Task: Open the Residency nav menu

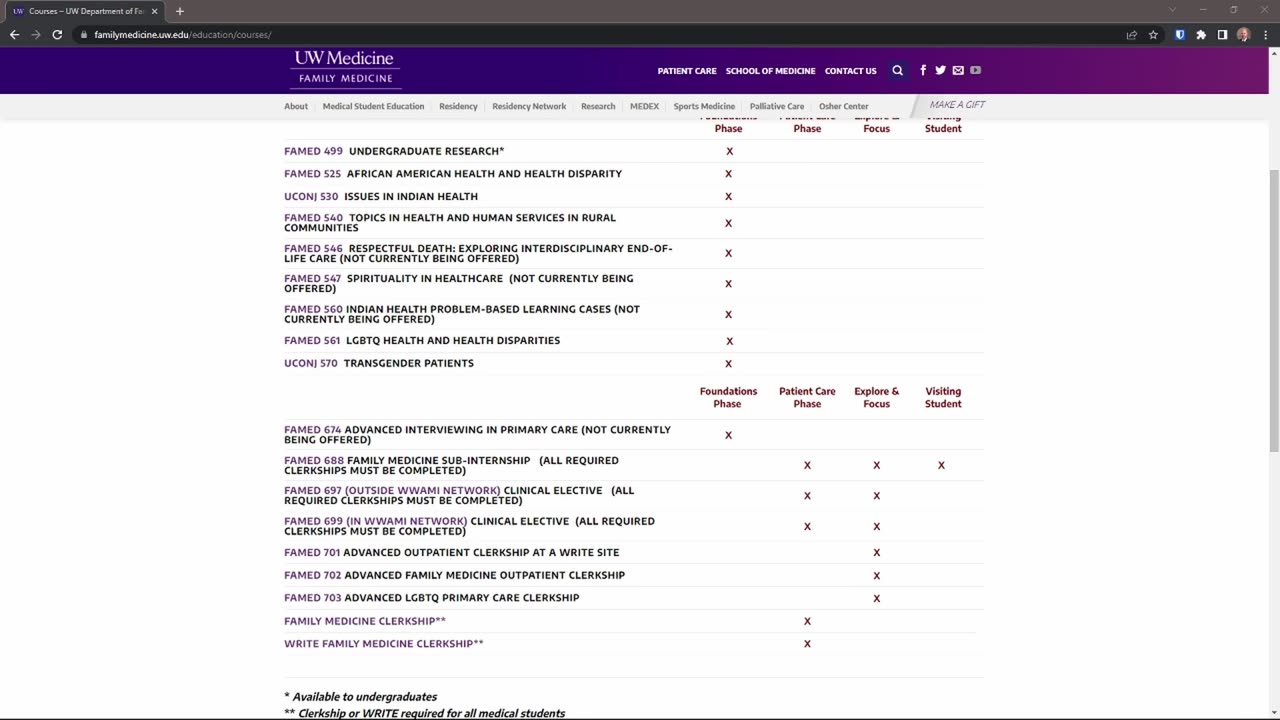Action: pos(458,106)
